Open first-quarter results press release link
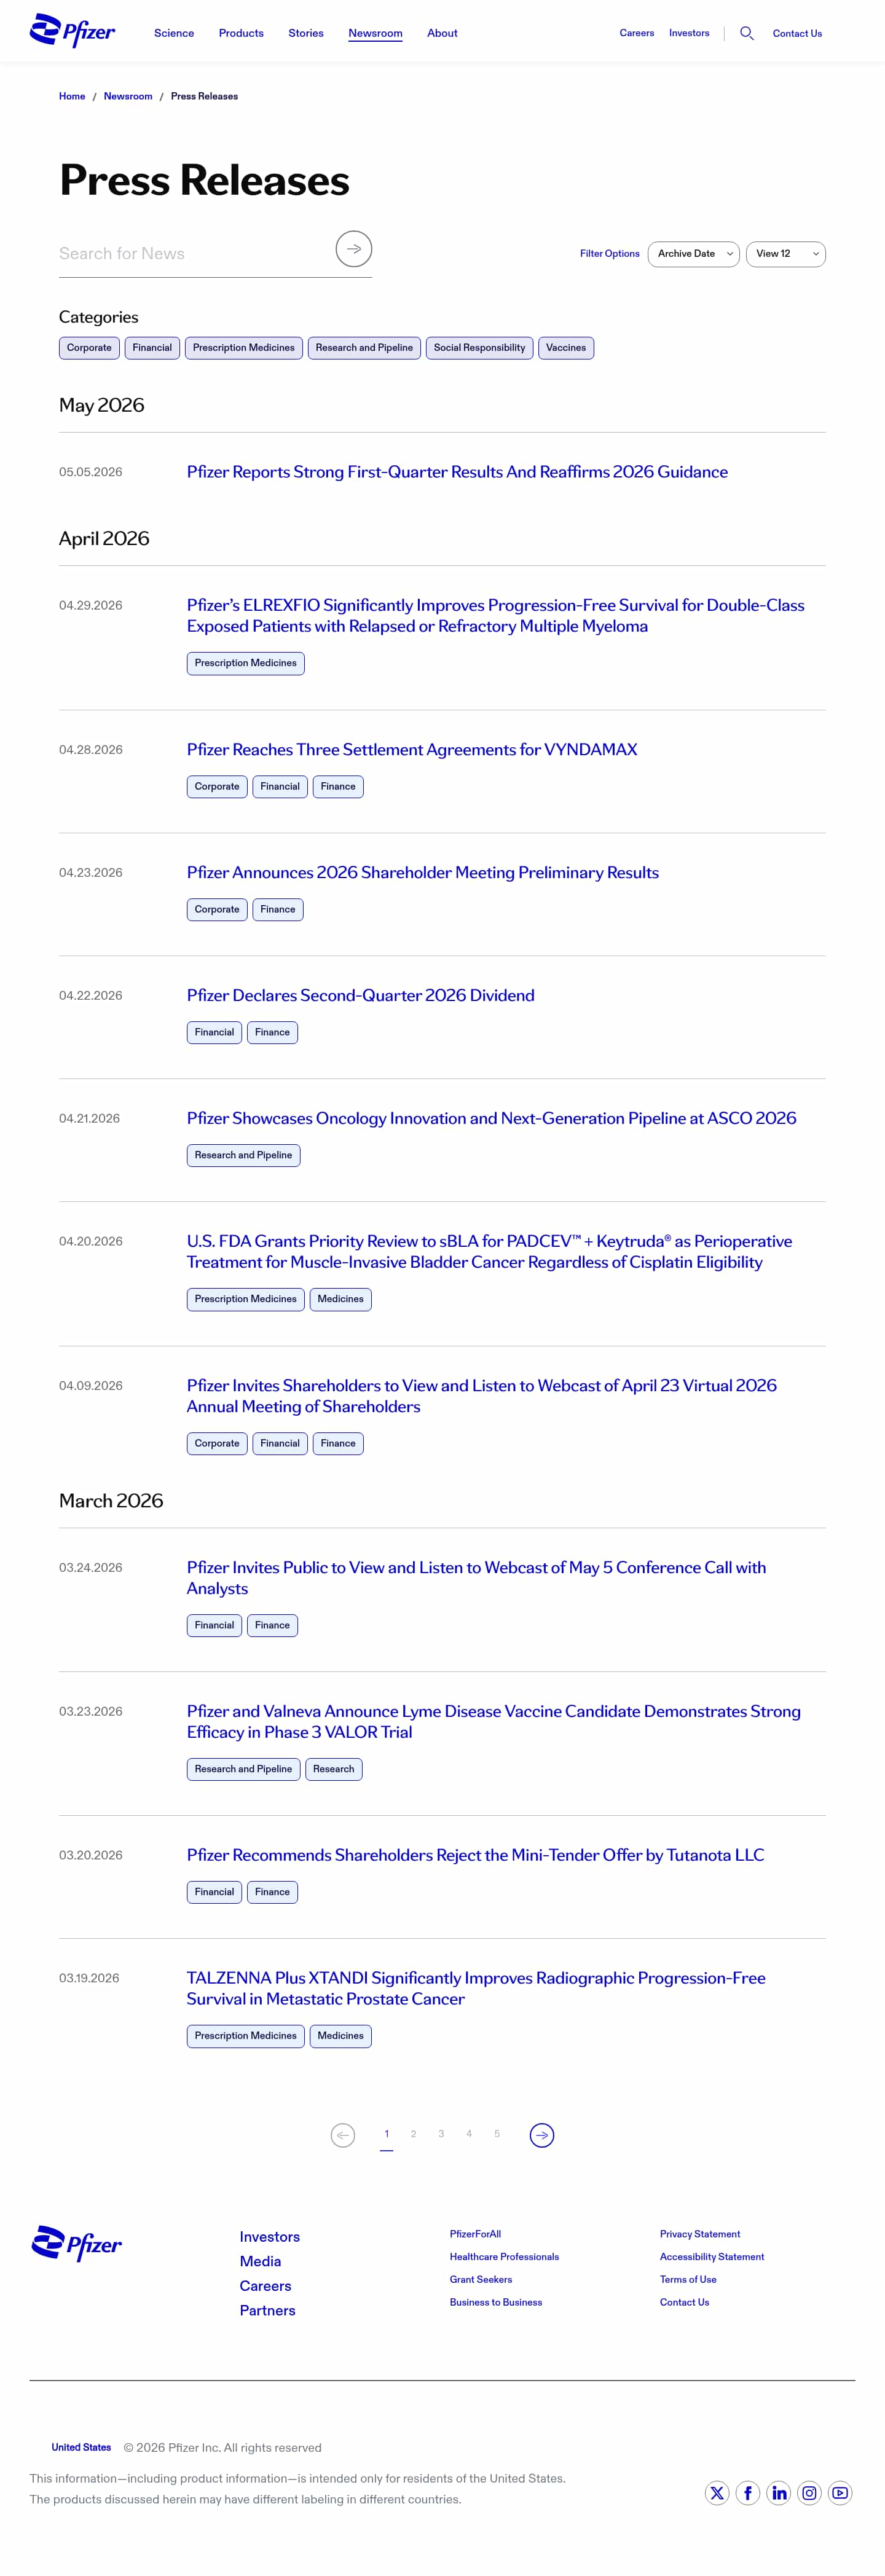The width and height of the screenshot is (885, 2576). (457, 472)
